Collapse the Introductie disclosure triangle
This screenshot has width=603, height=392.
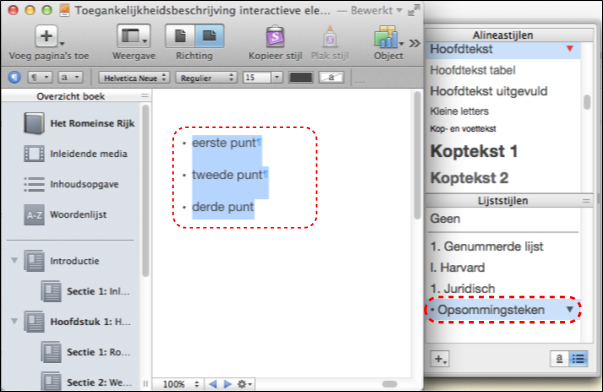pyautogui.click(x=14, y=260)
